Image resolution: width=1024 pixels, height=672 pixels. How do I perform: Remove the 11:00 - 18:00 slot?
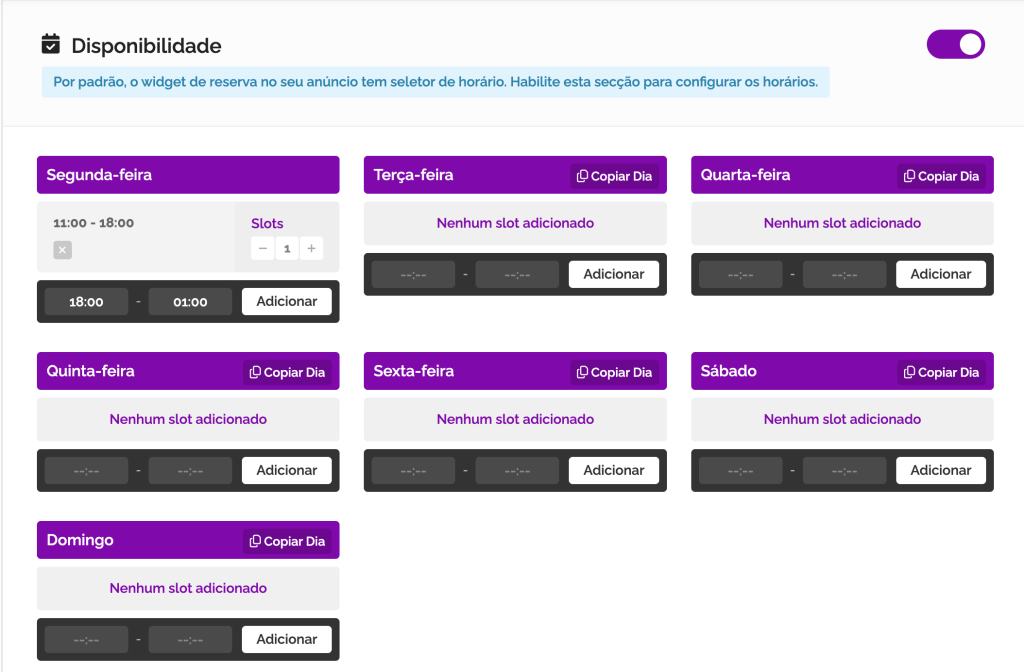(x=62, y=250)
